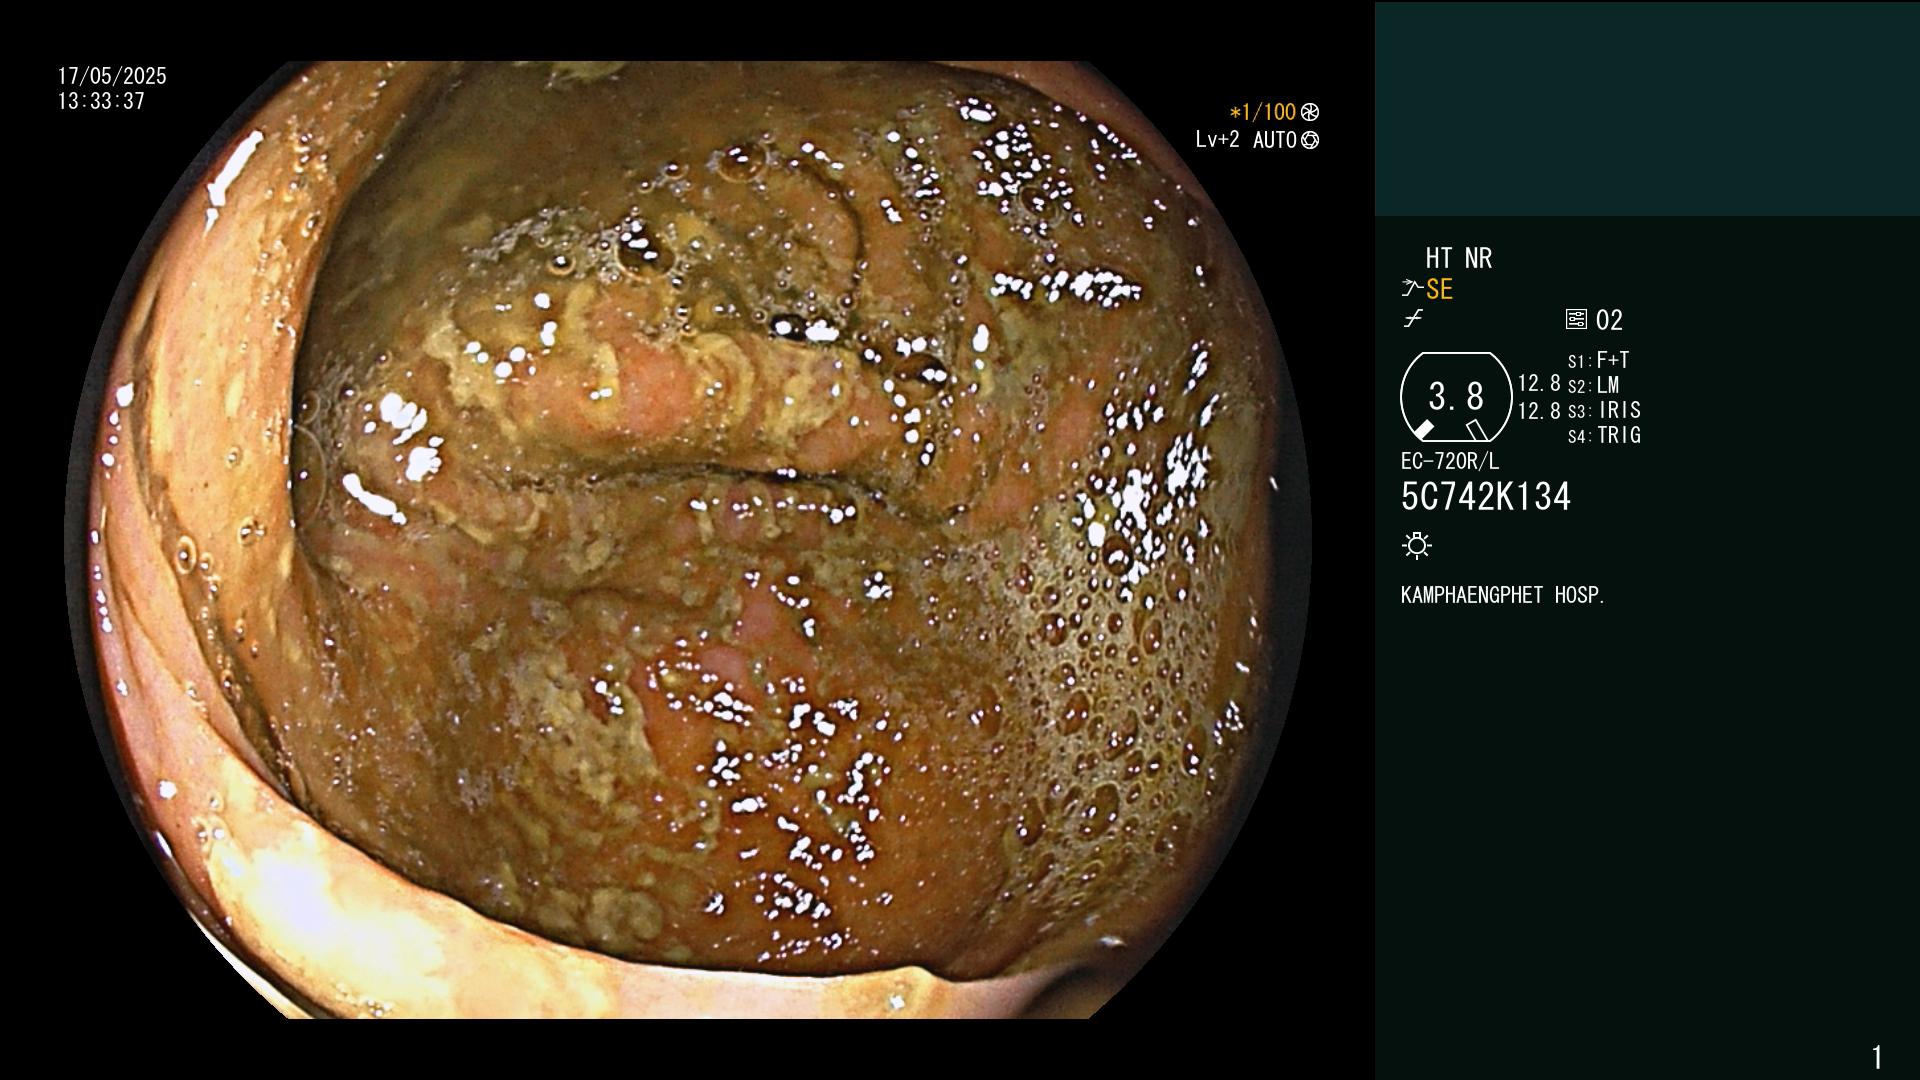Click the timestamp 13:33:37

click(x=101, y=101)
